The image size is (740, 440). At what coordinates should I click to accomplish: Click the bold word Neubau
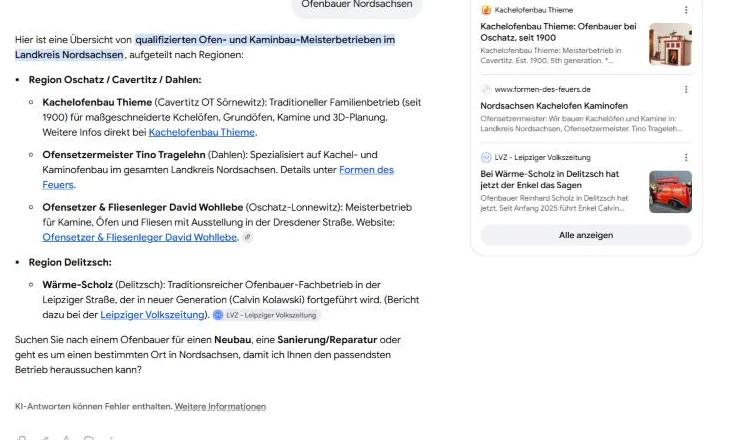point(232,340)
